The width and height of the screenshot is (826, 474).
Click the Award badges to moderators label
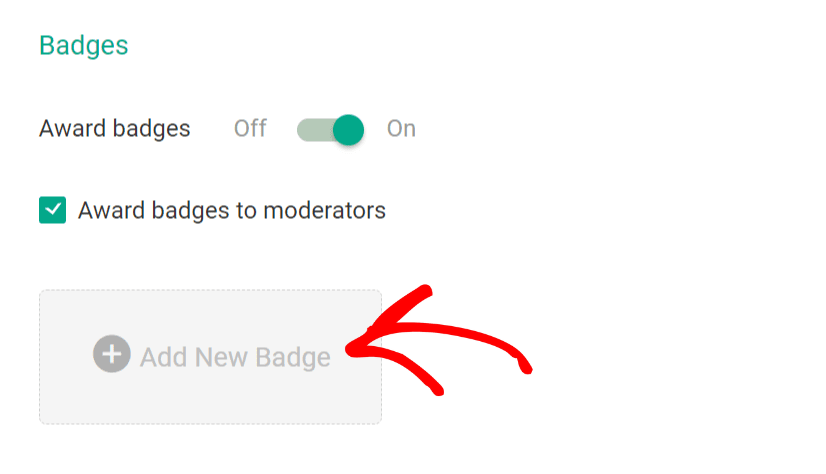tap(231, 211)
